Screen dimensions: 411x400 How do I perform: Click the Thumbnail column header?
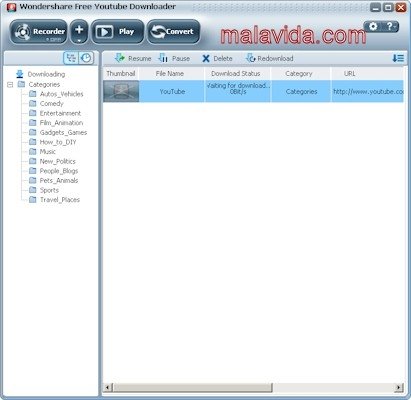[121, 74]
